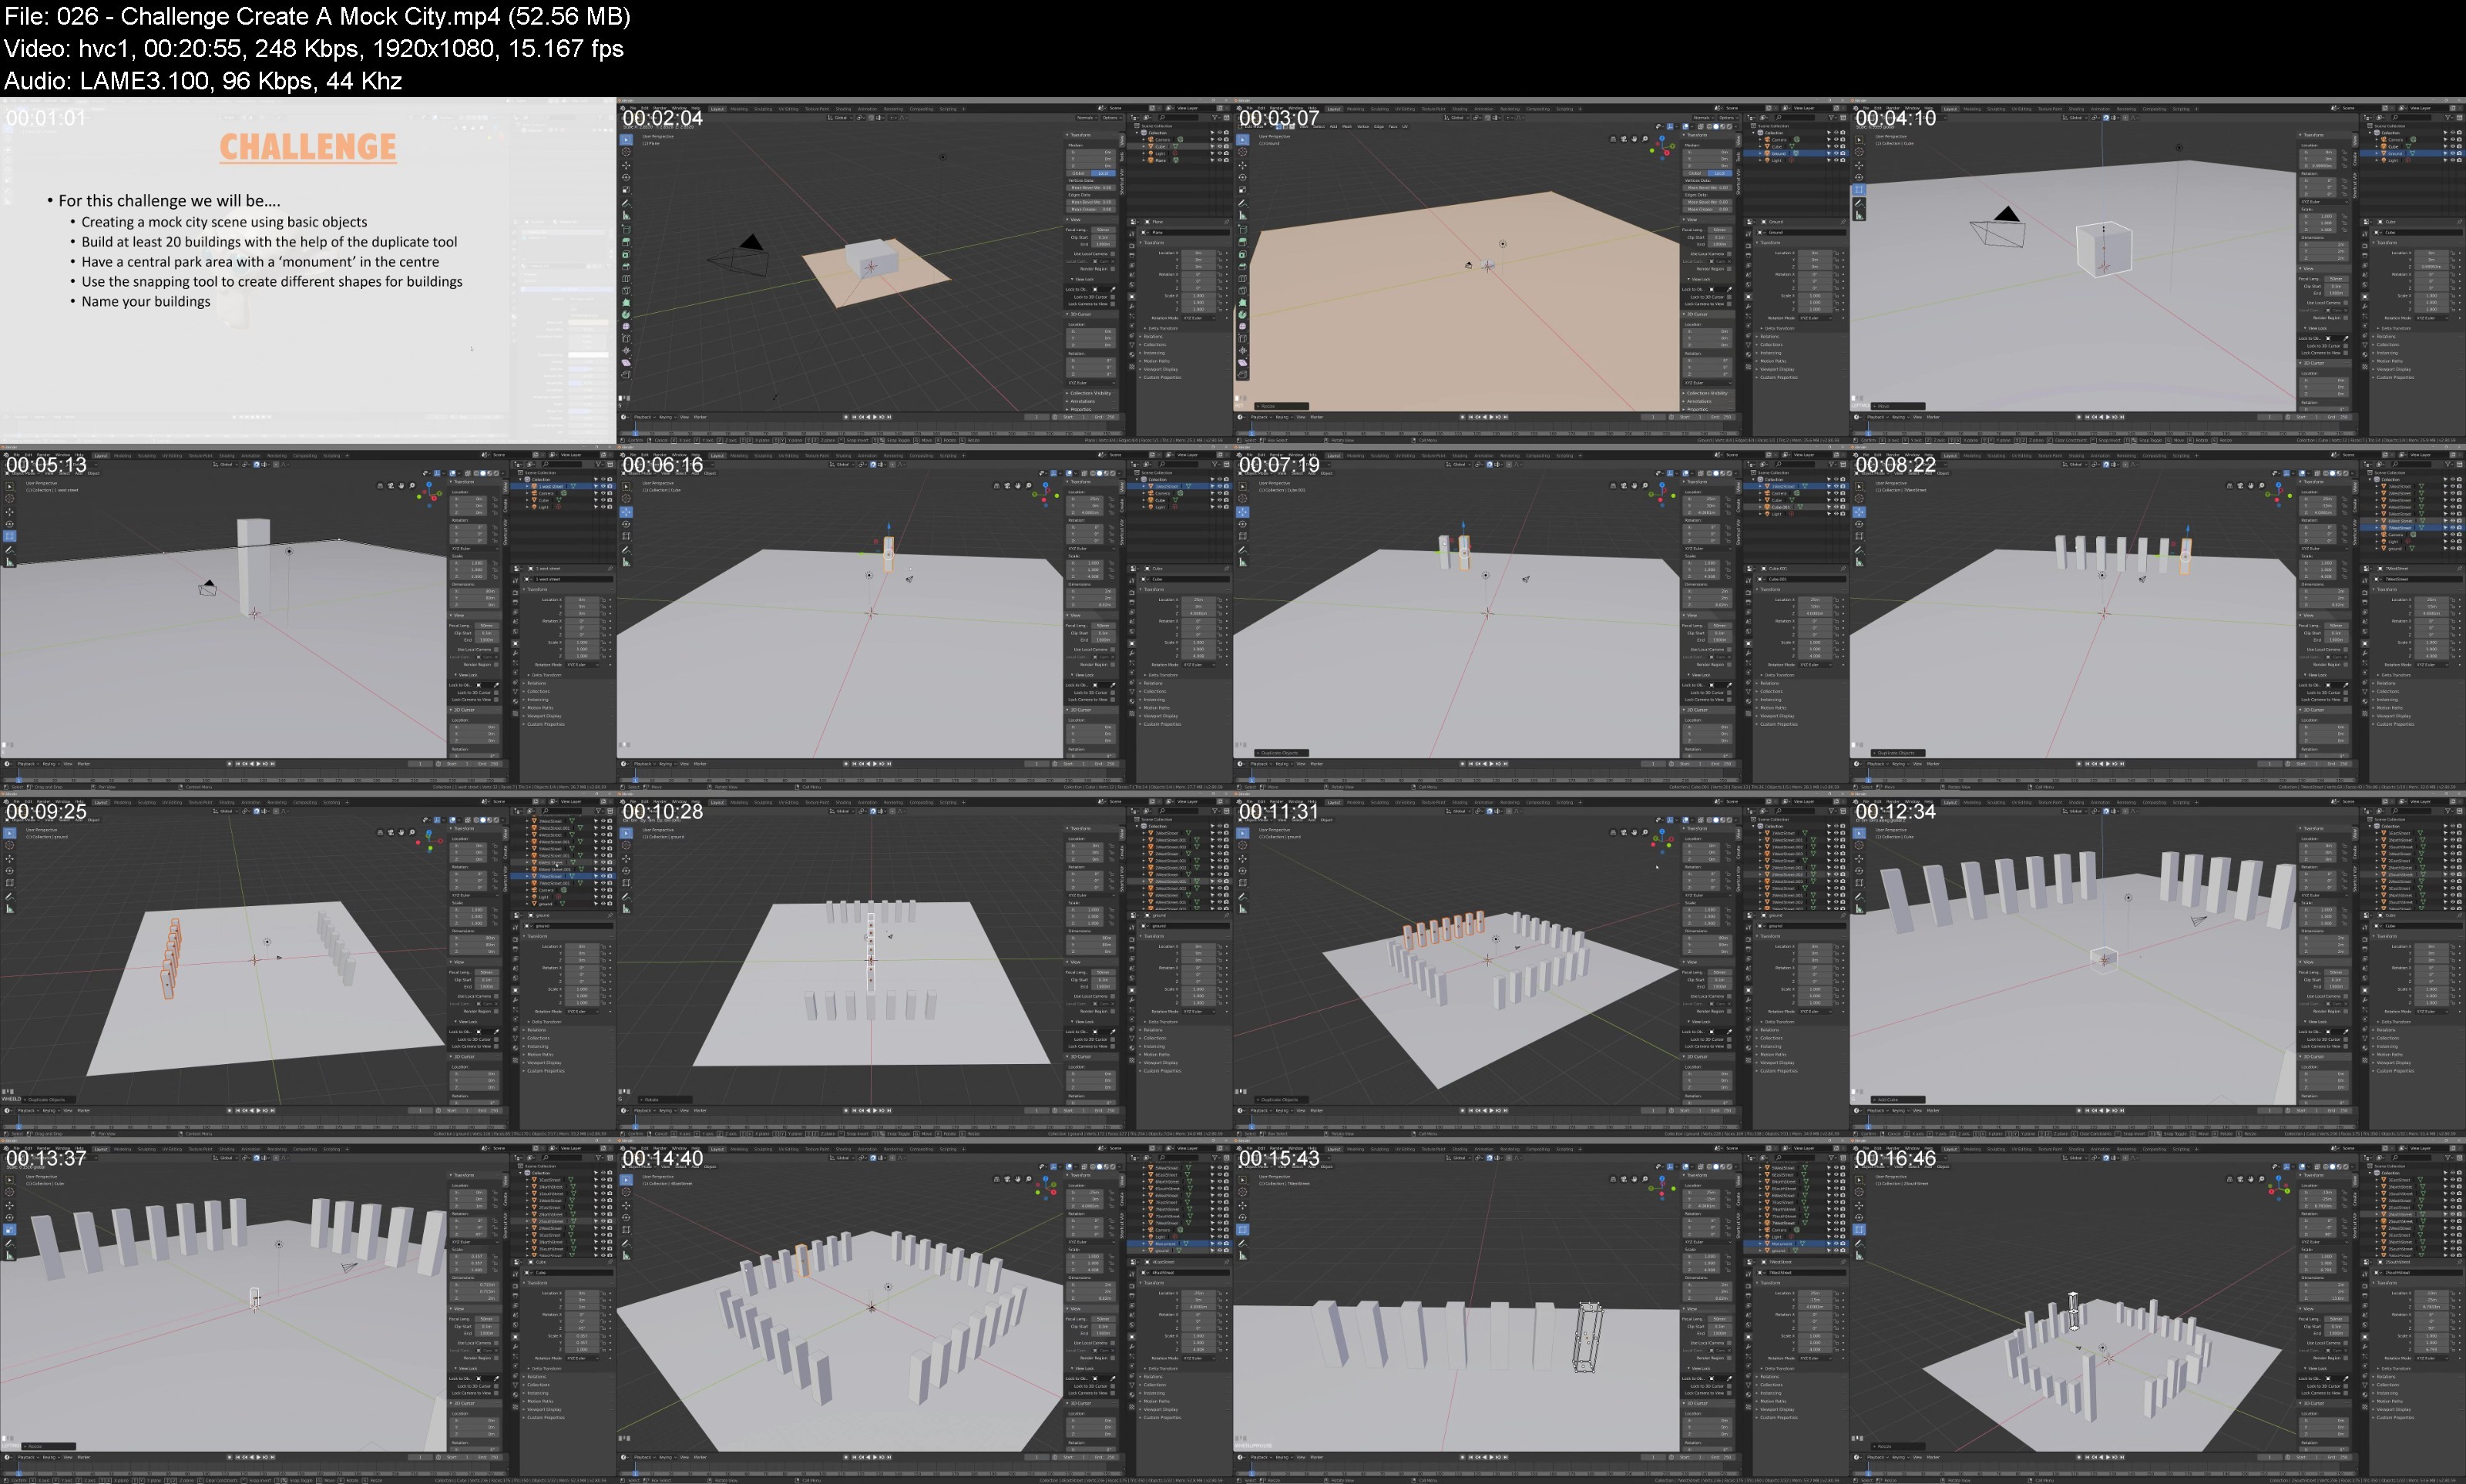Jump to the 00:04:10 frame
The height and width of the screenshot is (1484, 2466).
(x=2158, y=271)
